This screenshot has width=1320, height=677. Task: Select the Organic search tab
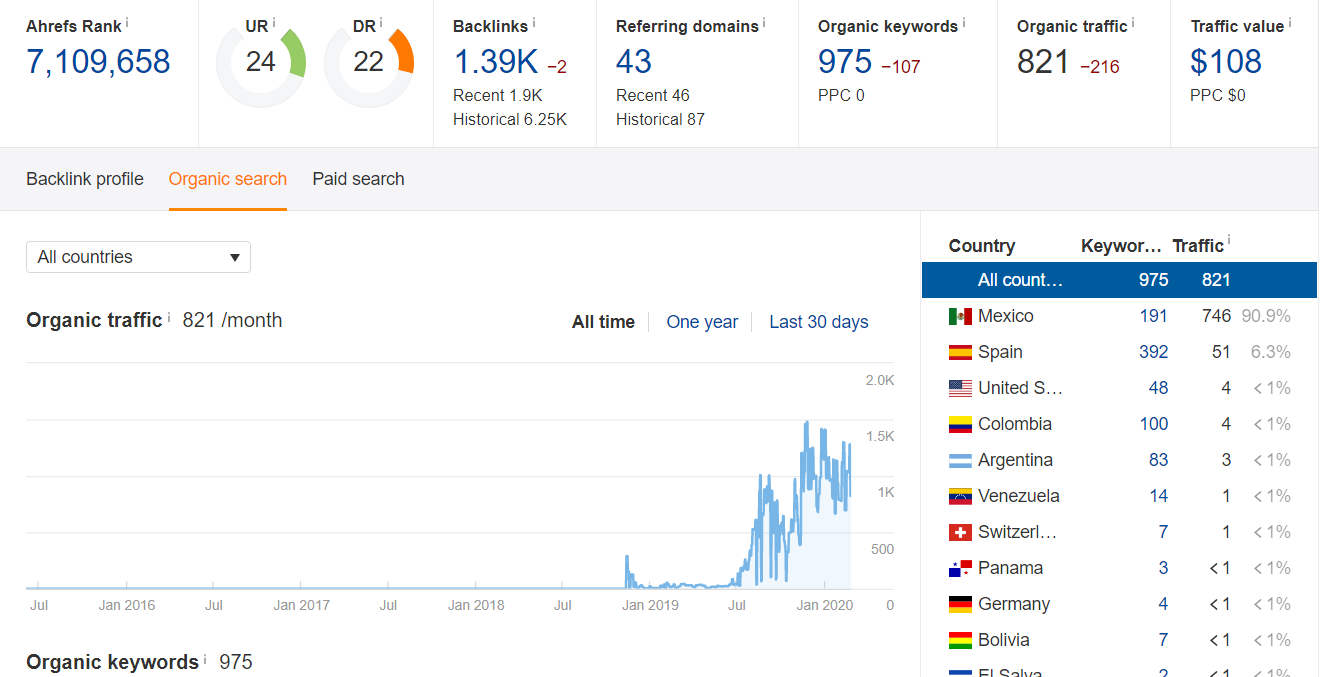pyautogui.click(x=228, y=179)
